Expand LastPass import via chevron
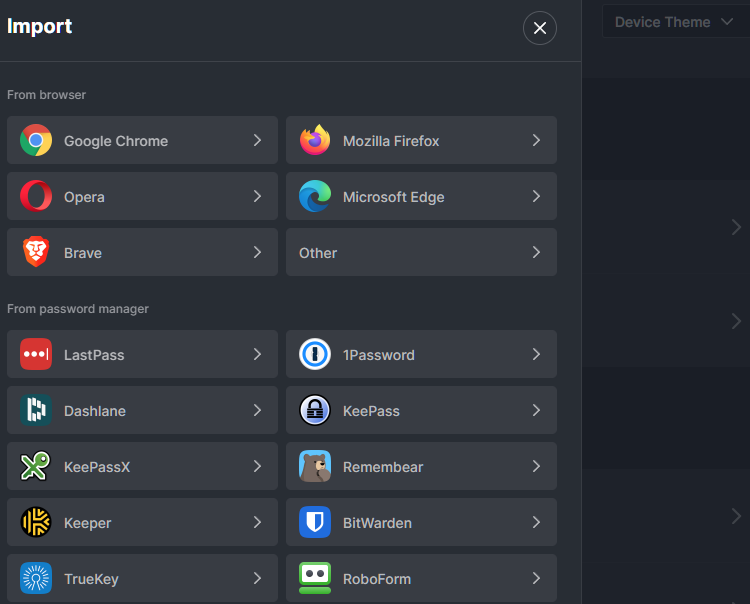This screenshot has height=604, width=750. click(257, 354)
